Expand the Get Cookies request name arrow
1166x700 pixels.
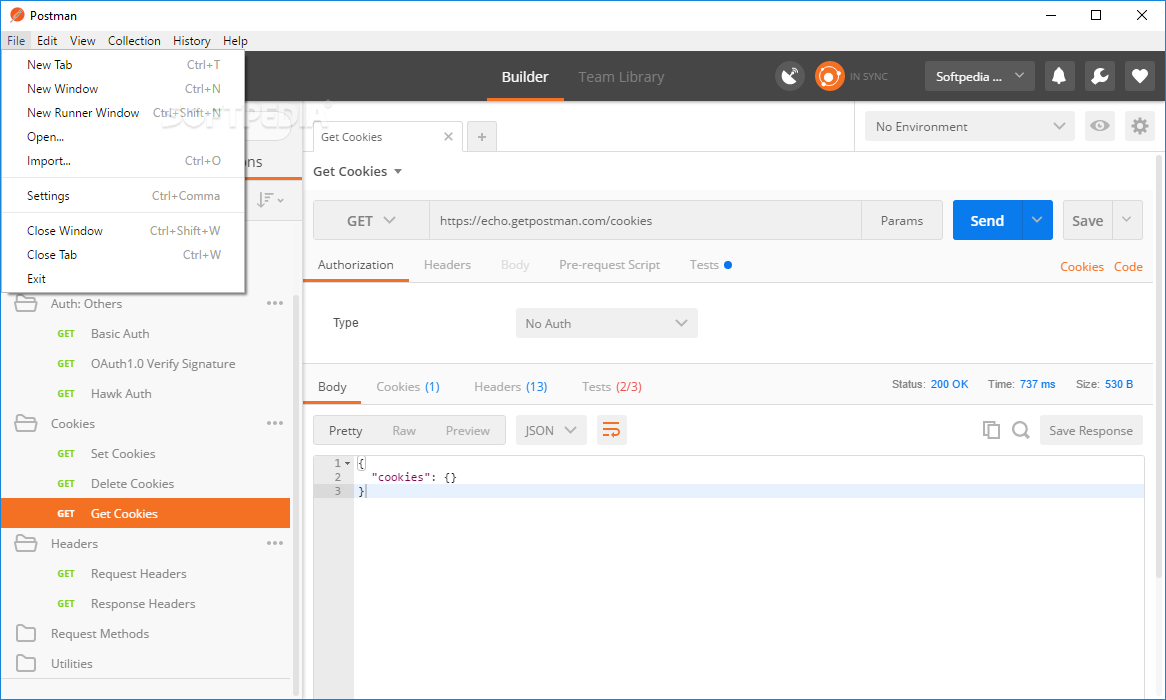[398, 172]
